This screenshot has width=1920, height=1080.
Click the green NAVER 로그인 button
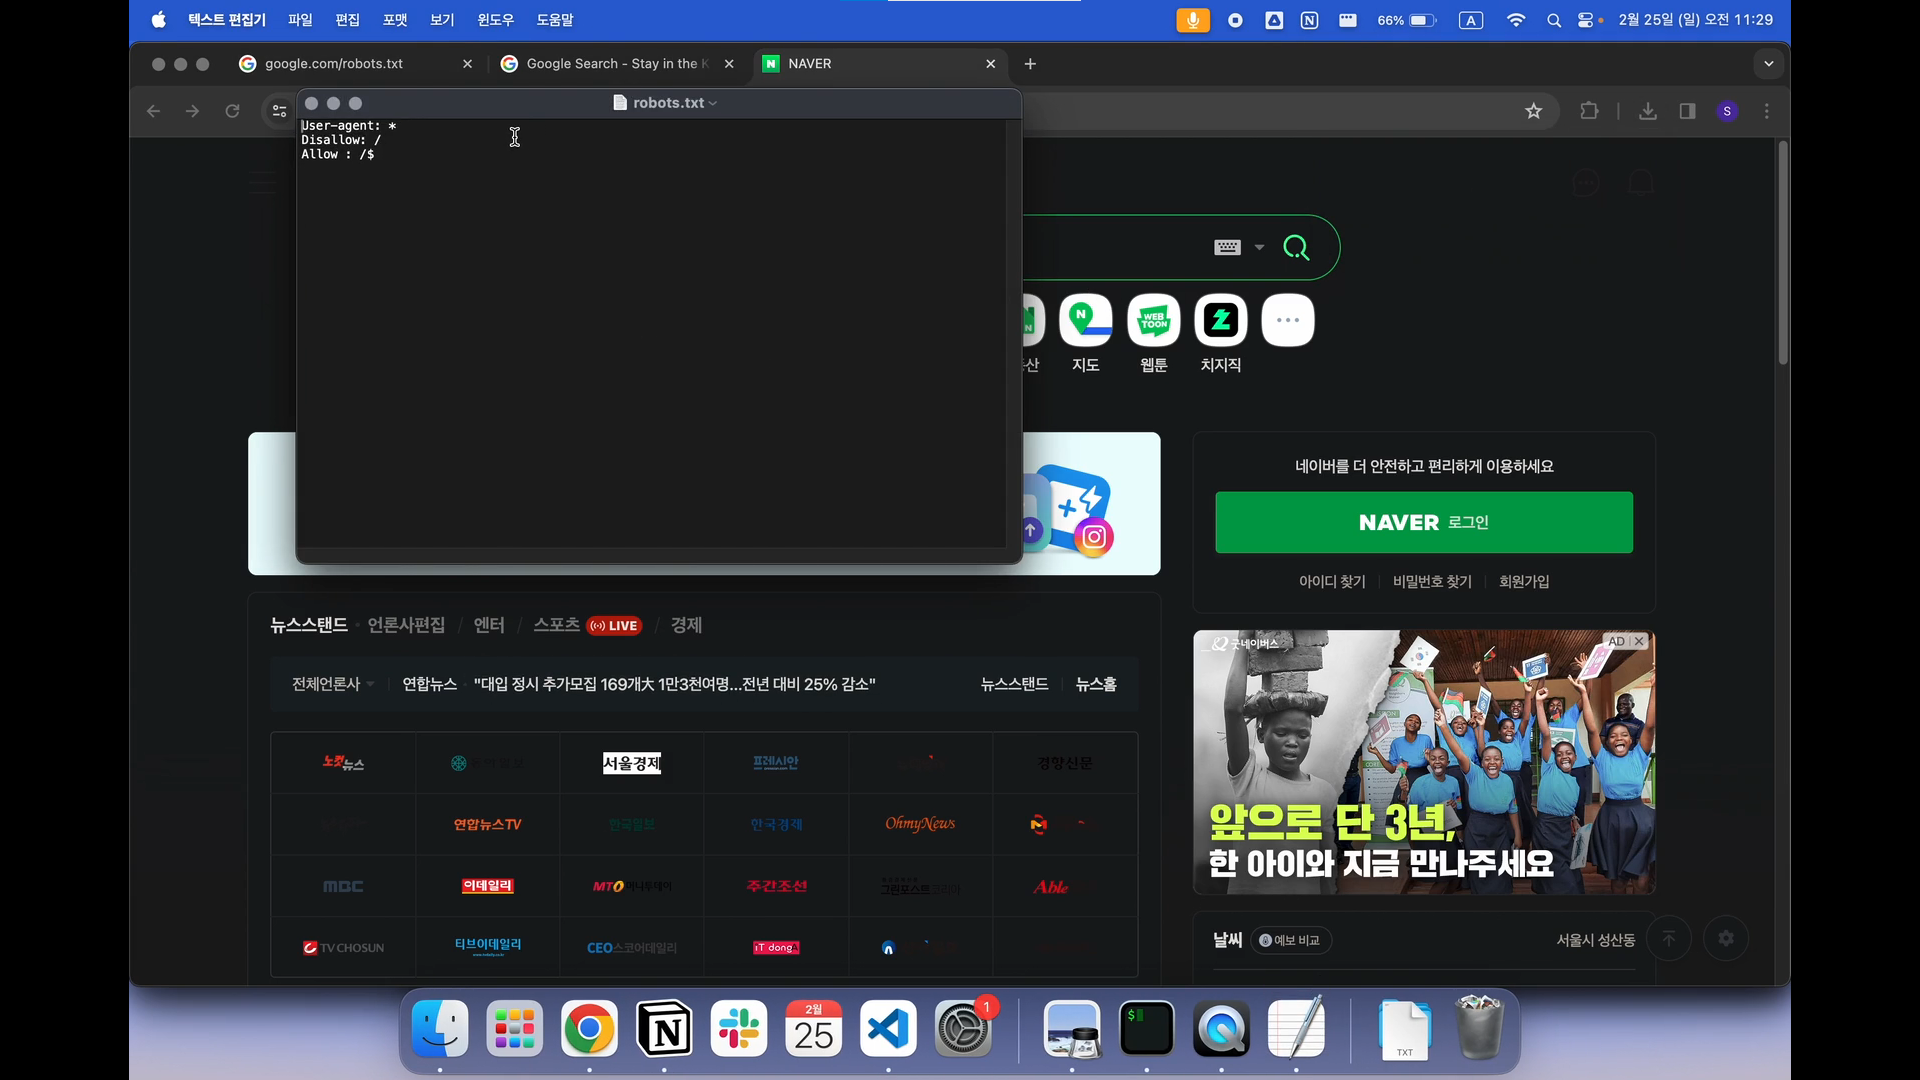pyautogui.click(x=1424, y=522)
